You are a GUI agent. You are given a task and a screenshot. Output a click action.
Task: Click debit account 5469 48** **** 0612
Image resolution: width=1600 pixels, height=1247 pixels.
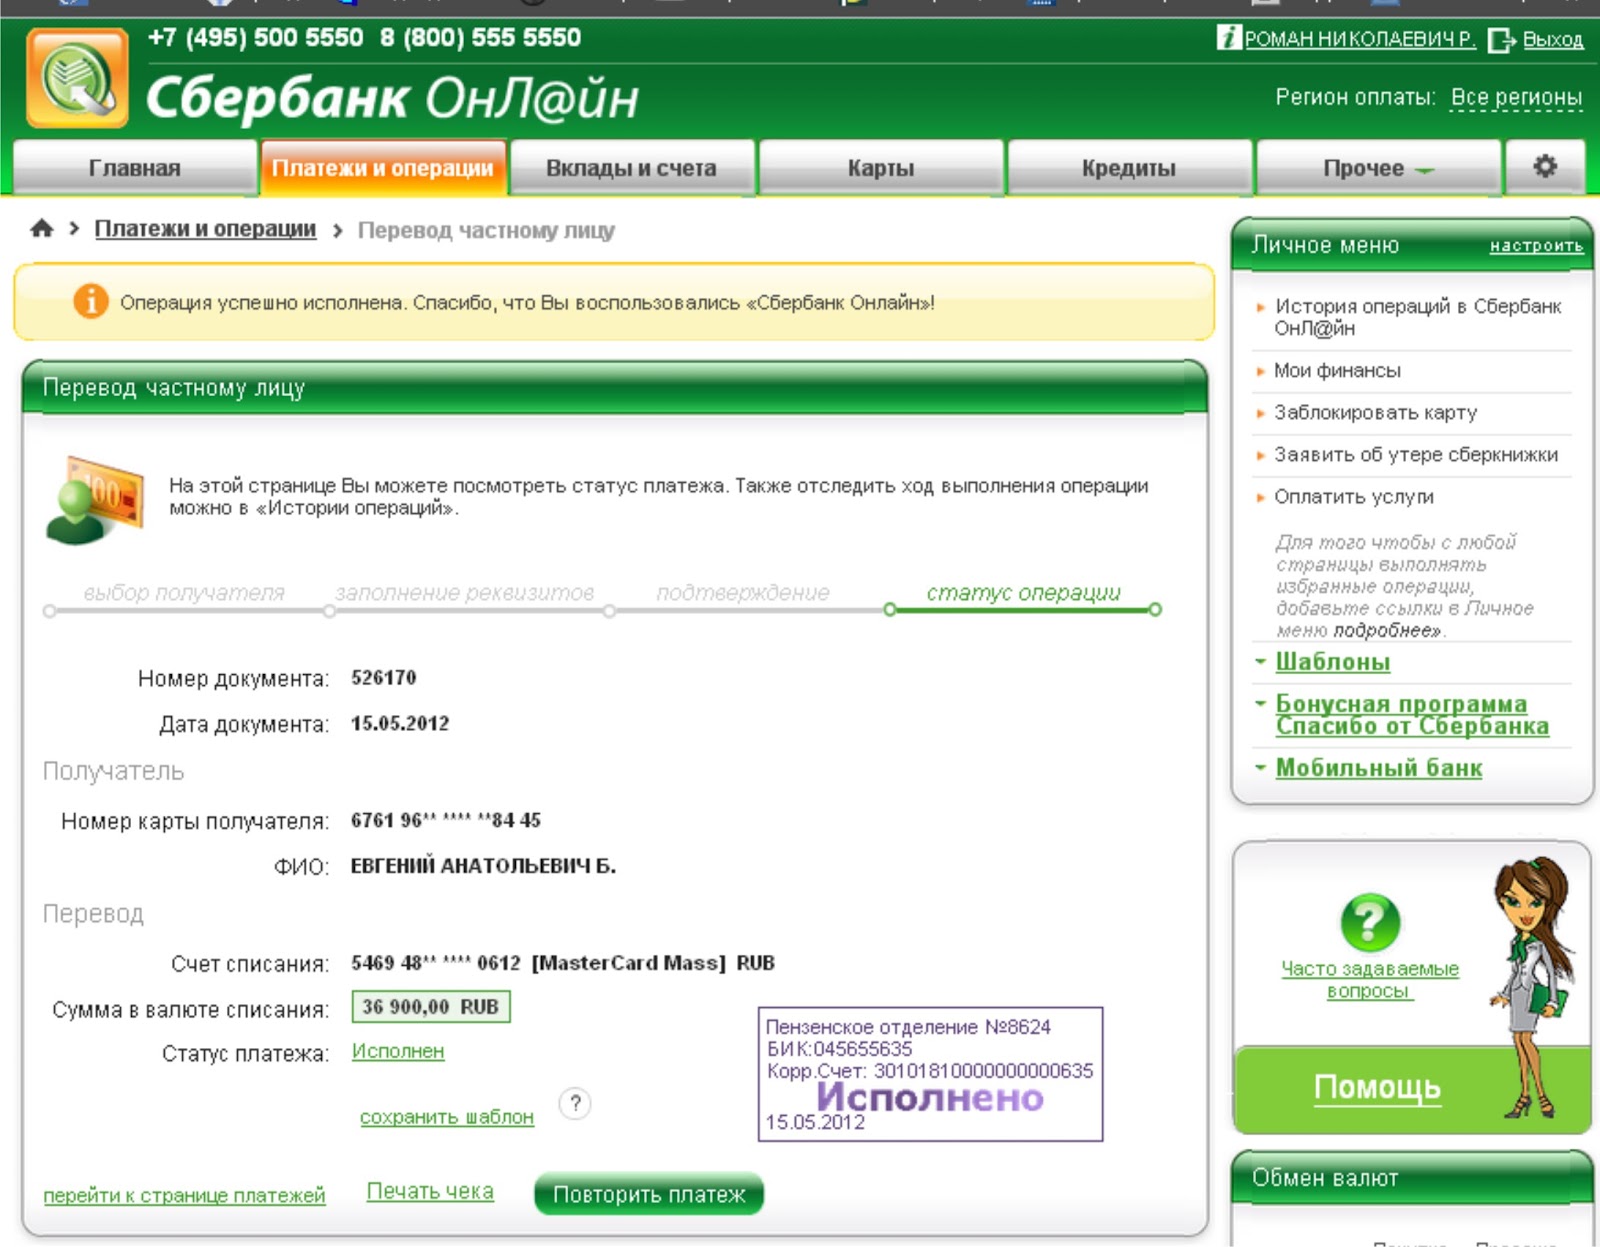pos(436,963)
